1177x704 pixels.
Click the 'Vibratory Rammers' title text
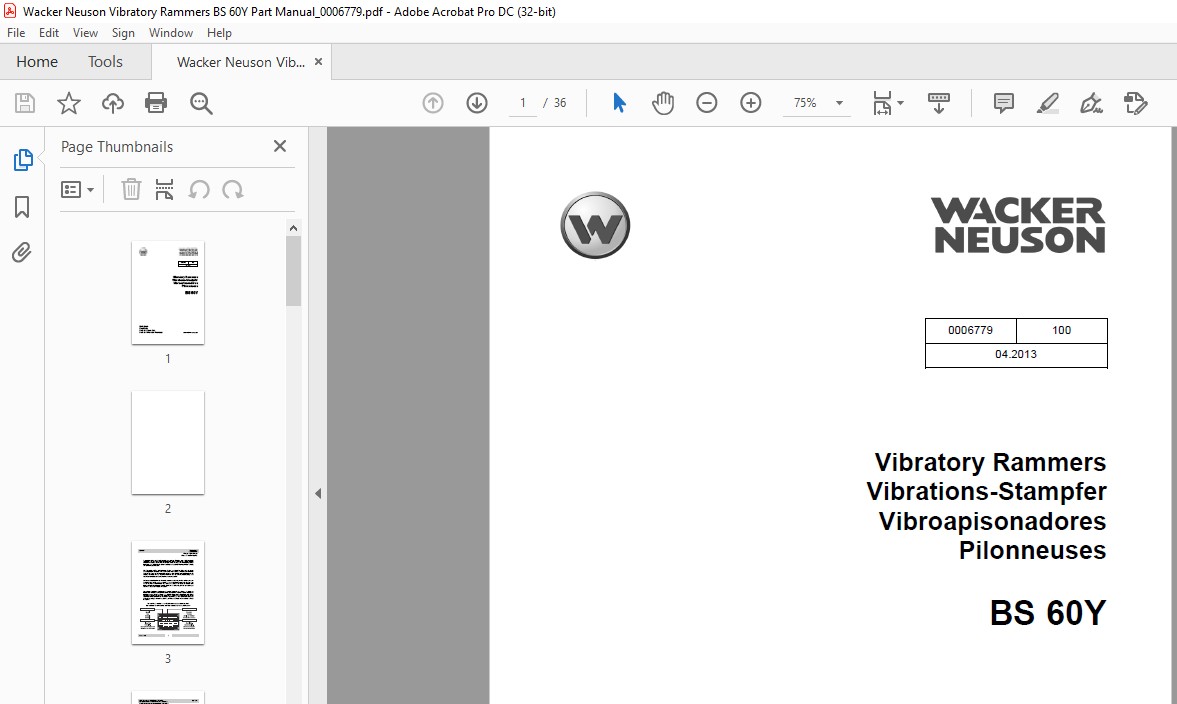click(x=990, y=462)
